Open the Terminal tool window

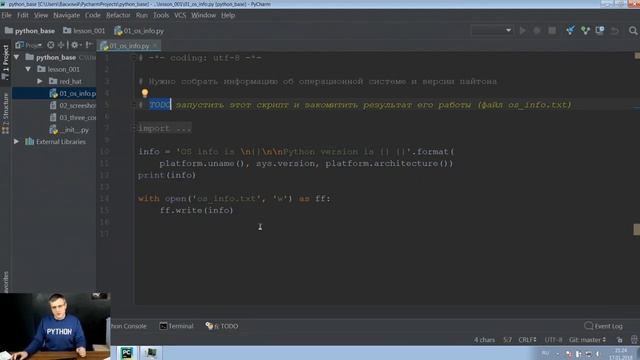tap(176, 326)
